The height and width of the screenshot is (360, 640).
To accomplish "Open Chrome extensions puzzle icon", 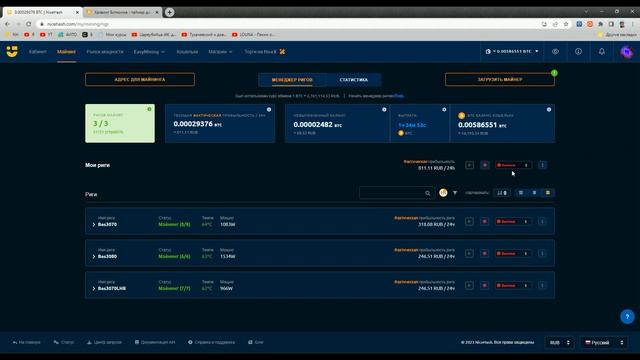I will click(600, 24).
